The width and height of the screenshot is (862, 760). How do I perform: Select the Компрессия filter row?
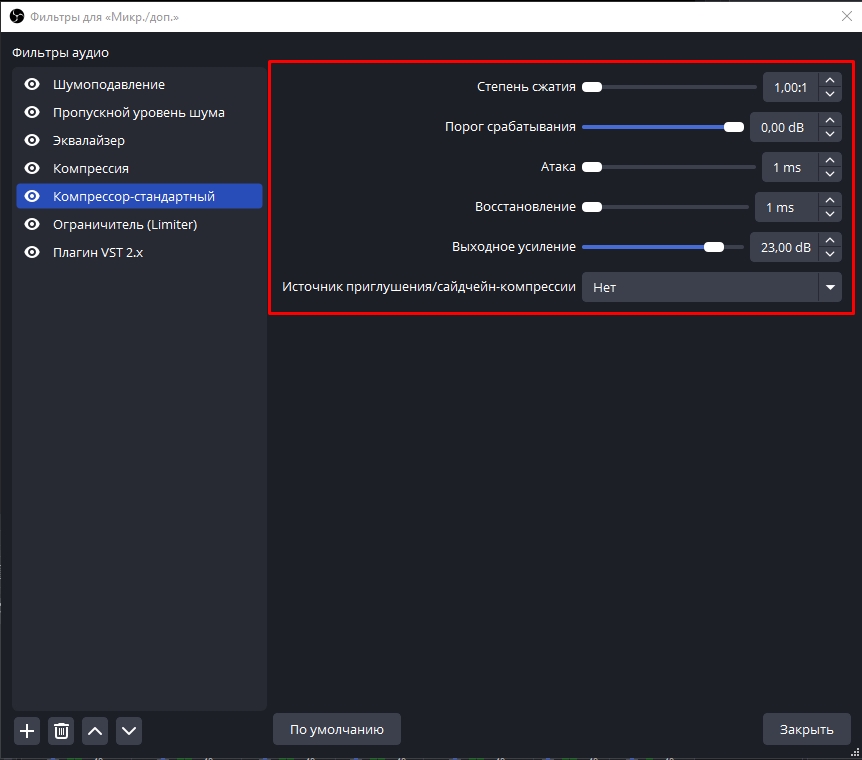[x=140, y=168]
